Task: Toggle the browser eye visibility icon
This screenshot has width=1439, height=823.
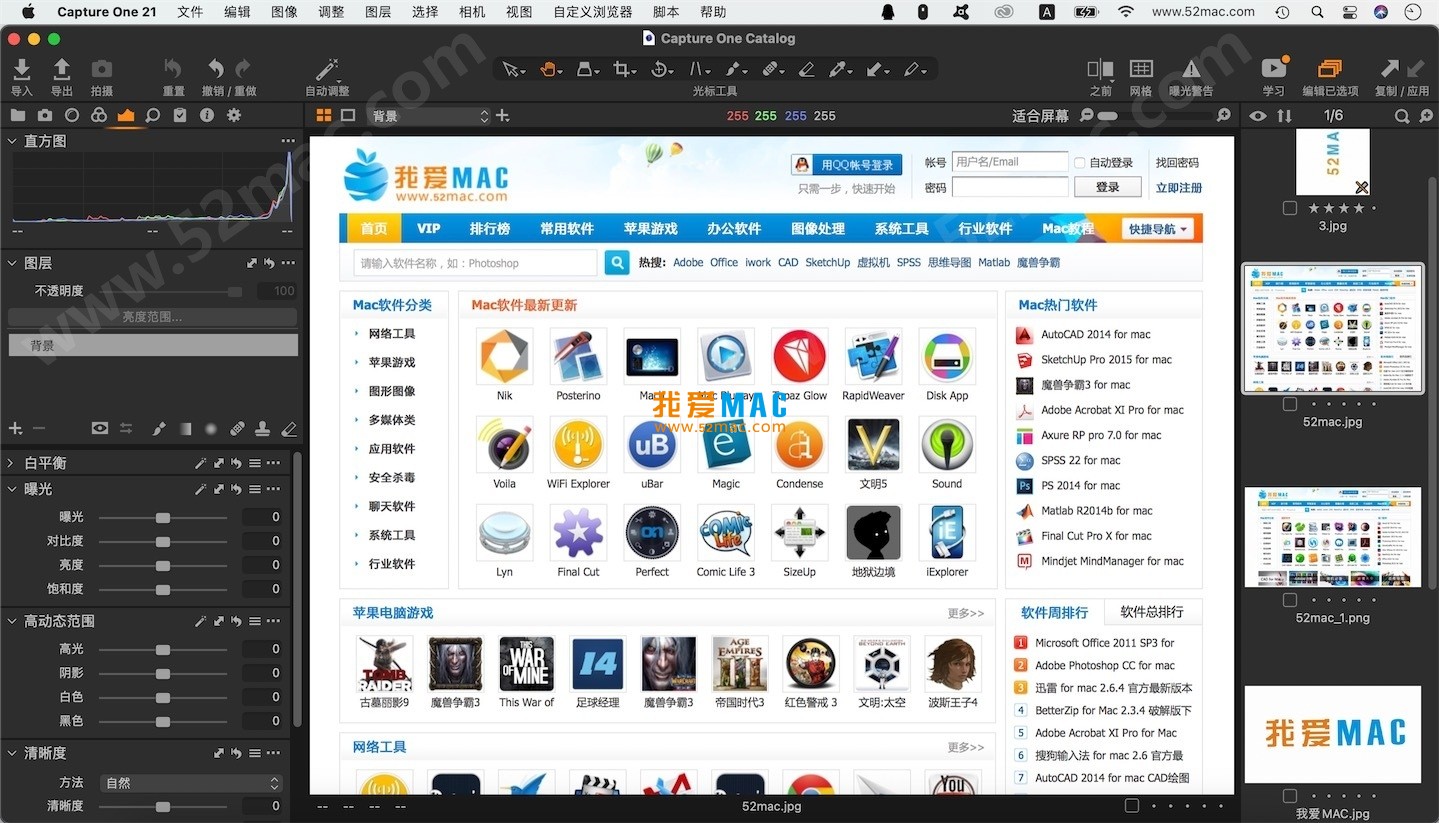Action: pyautogui.click(x=1258, y=116)
